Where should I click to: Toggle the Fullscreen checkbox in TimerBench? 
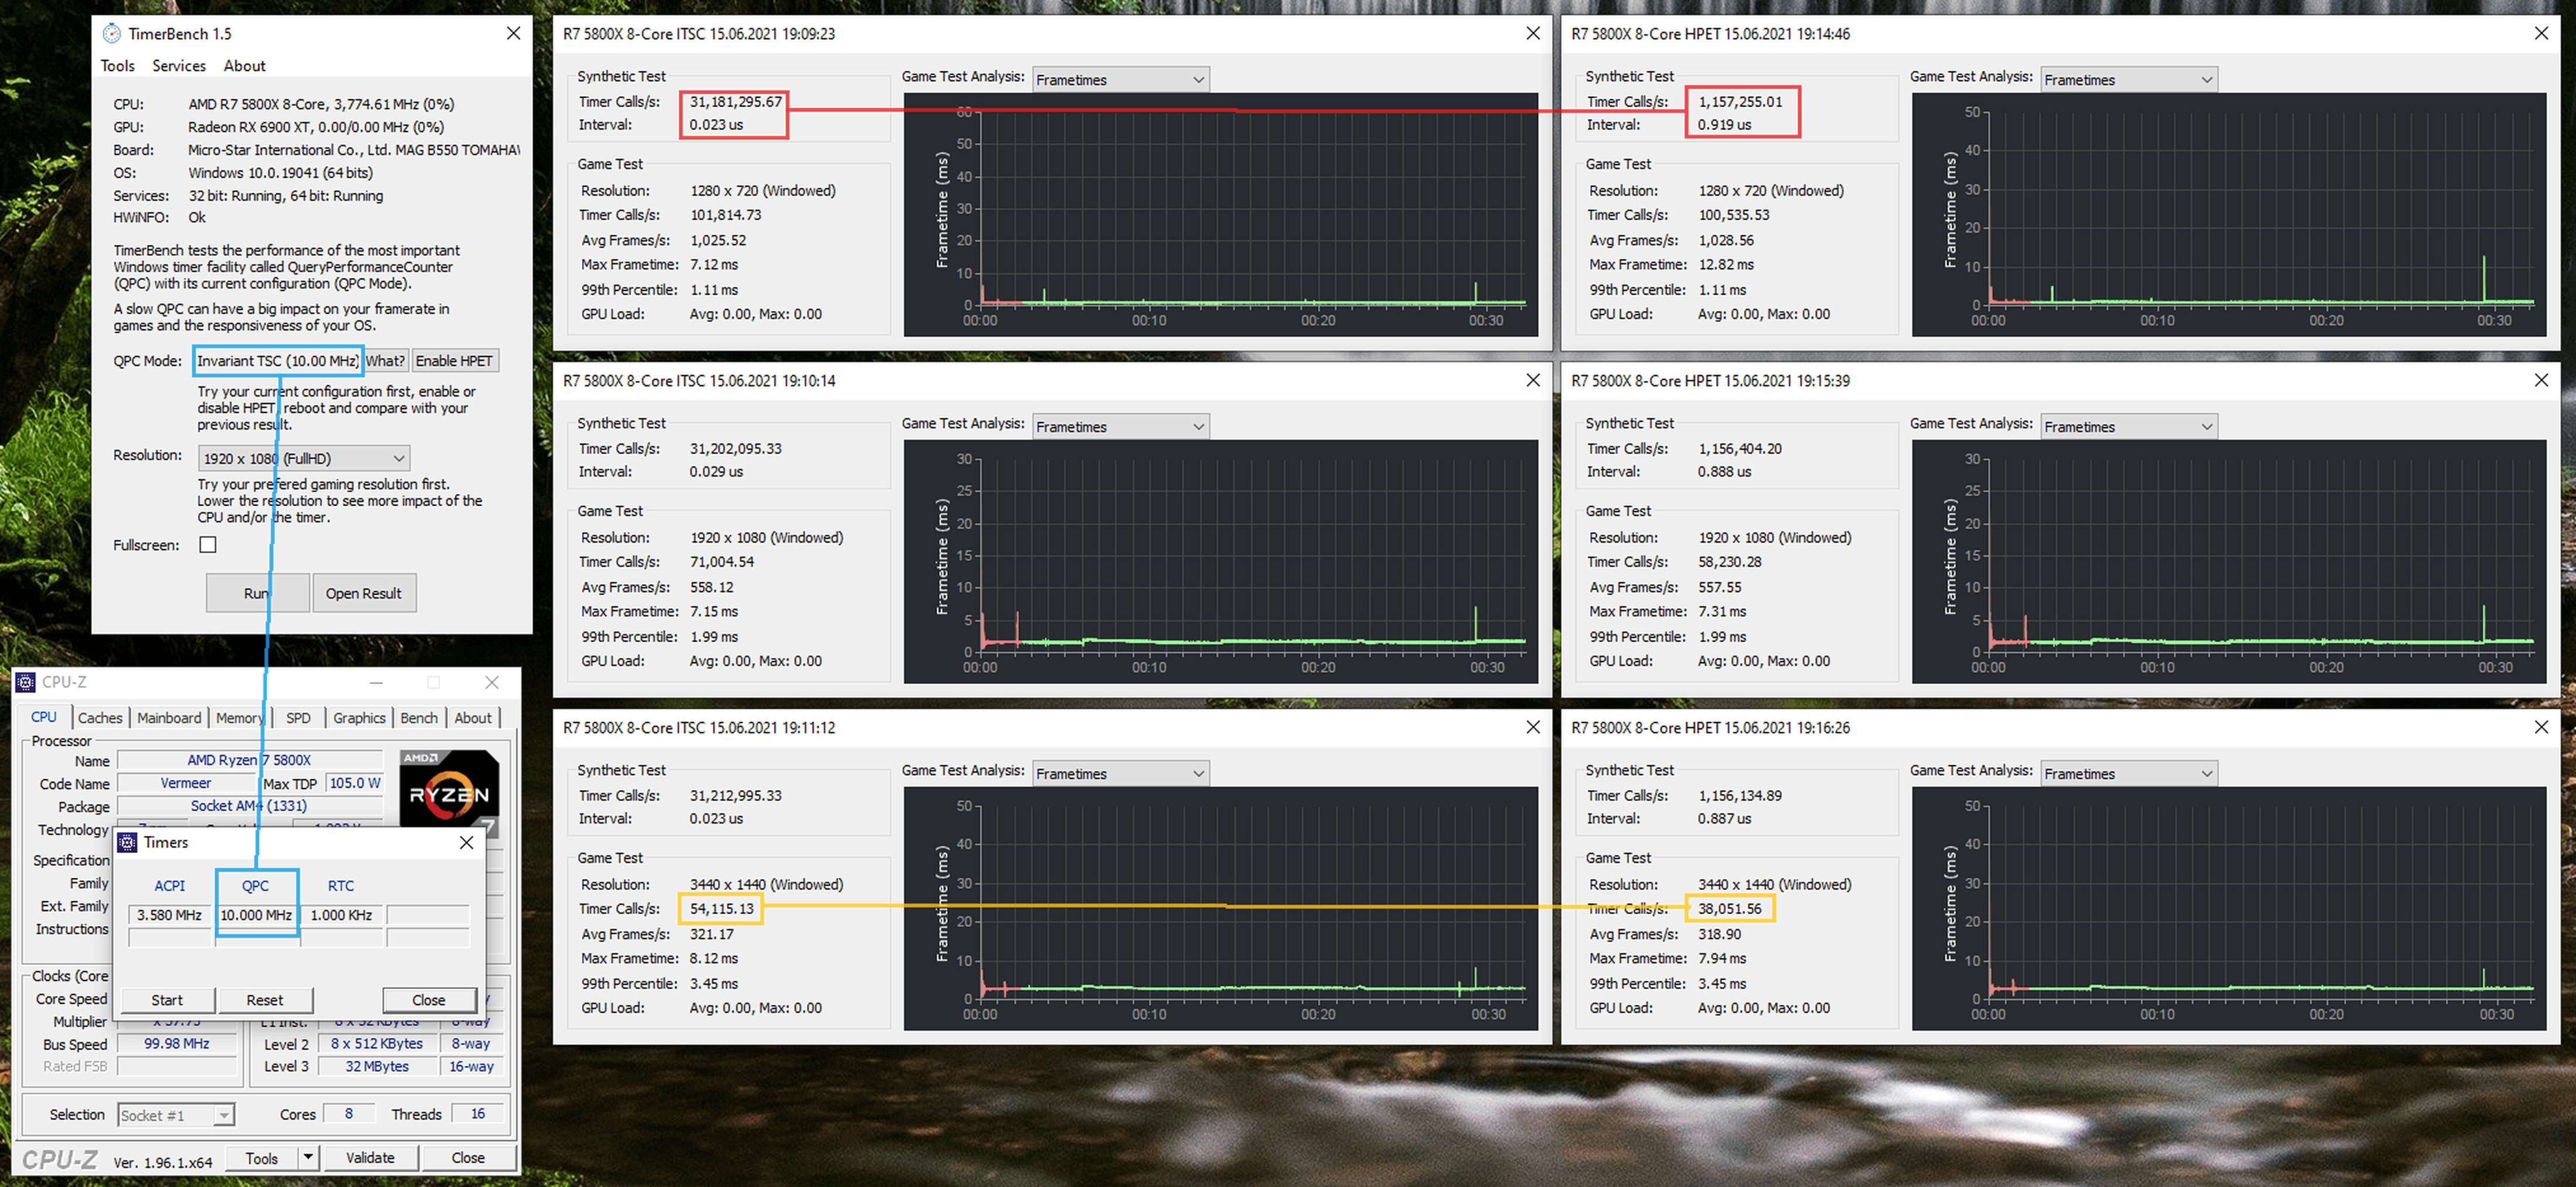[x=208, y=545]
